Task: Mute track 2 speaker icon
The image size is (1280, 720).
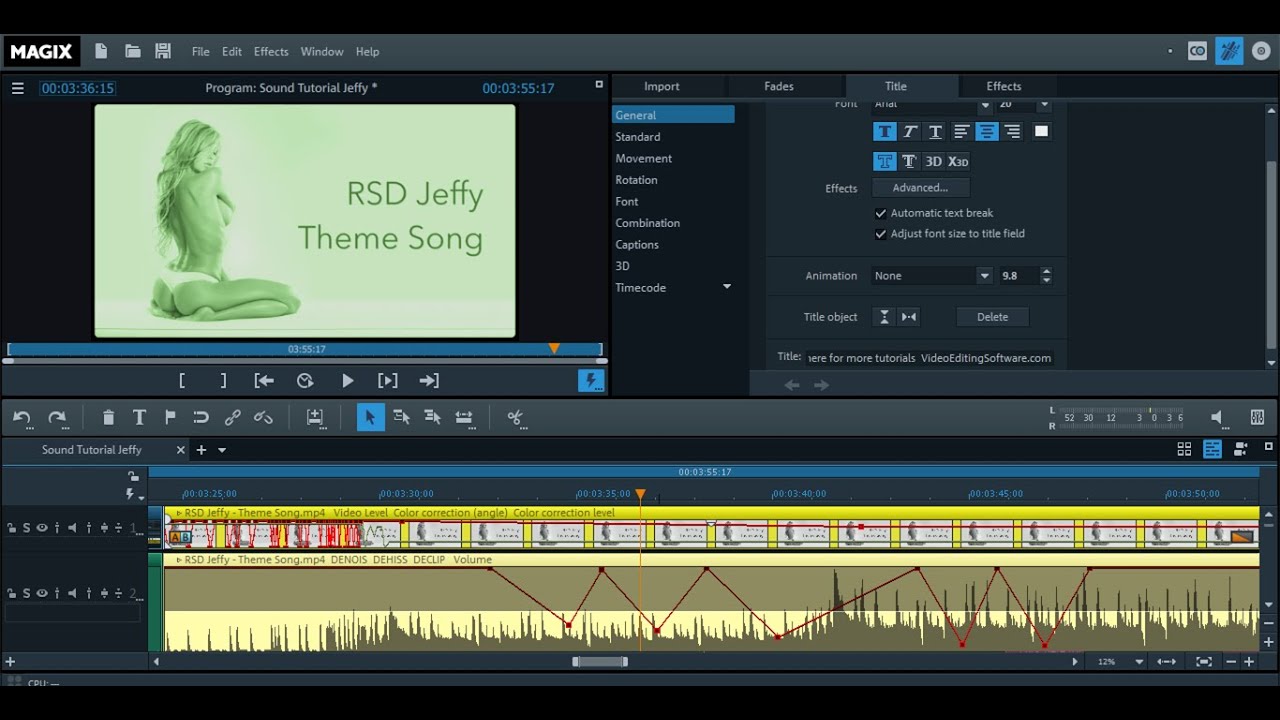Action: point(73,593)
